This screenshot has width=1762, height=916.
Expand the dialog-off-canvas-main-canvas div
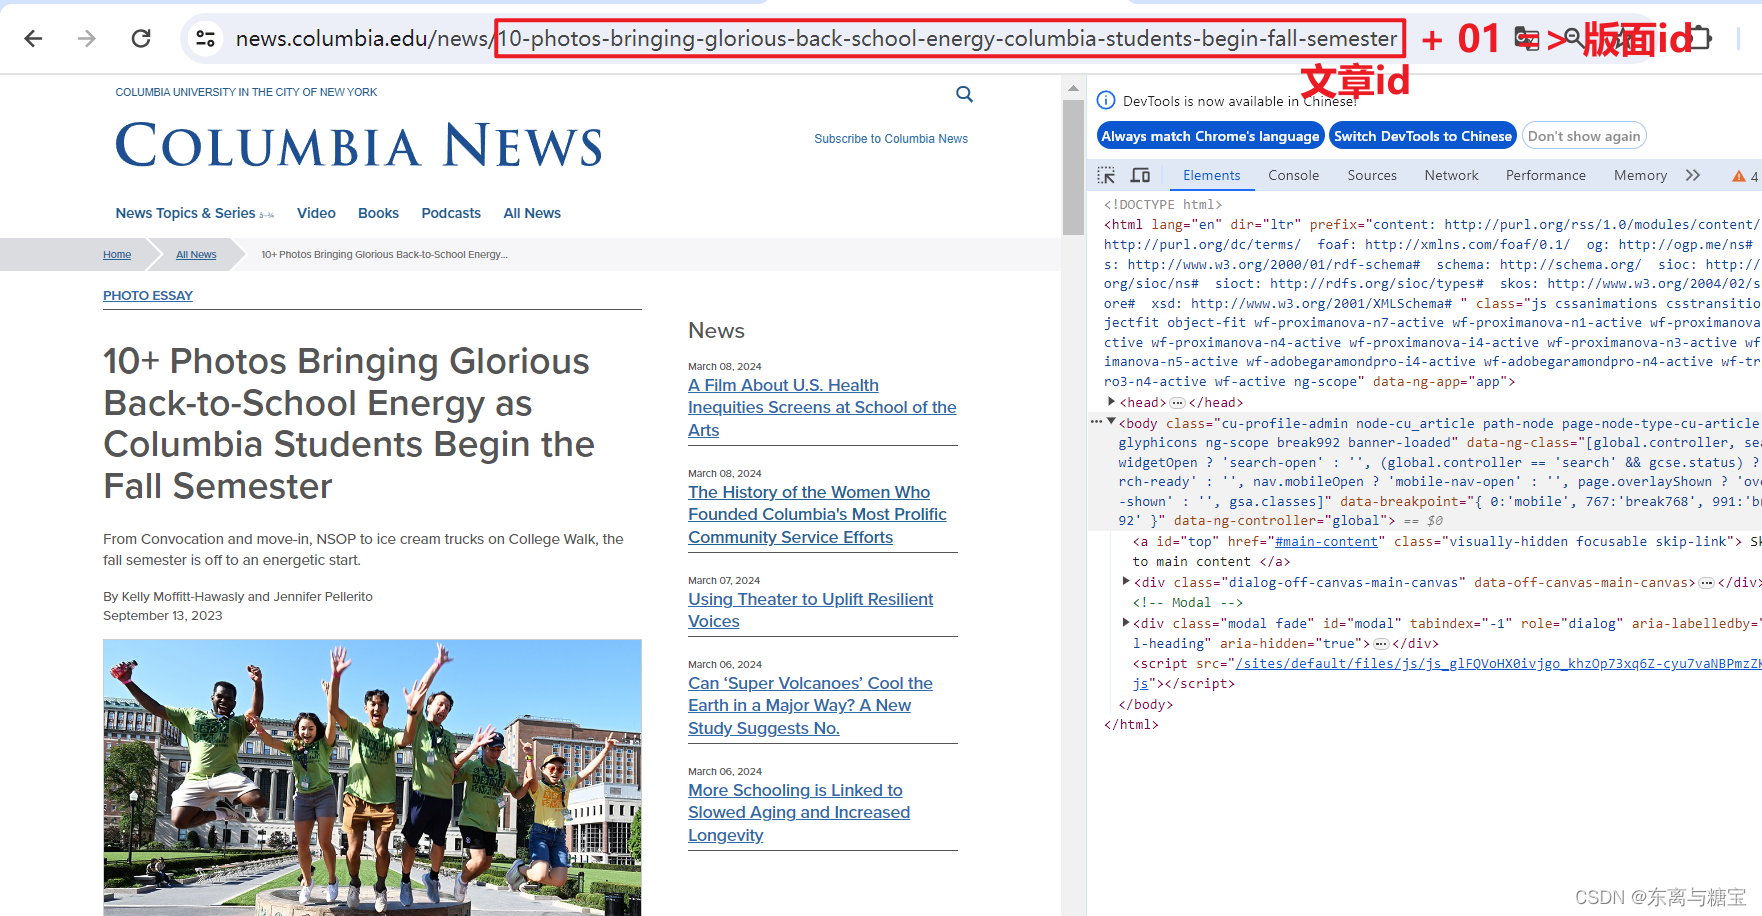click(1126, 581)
